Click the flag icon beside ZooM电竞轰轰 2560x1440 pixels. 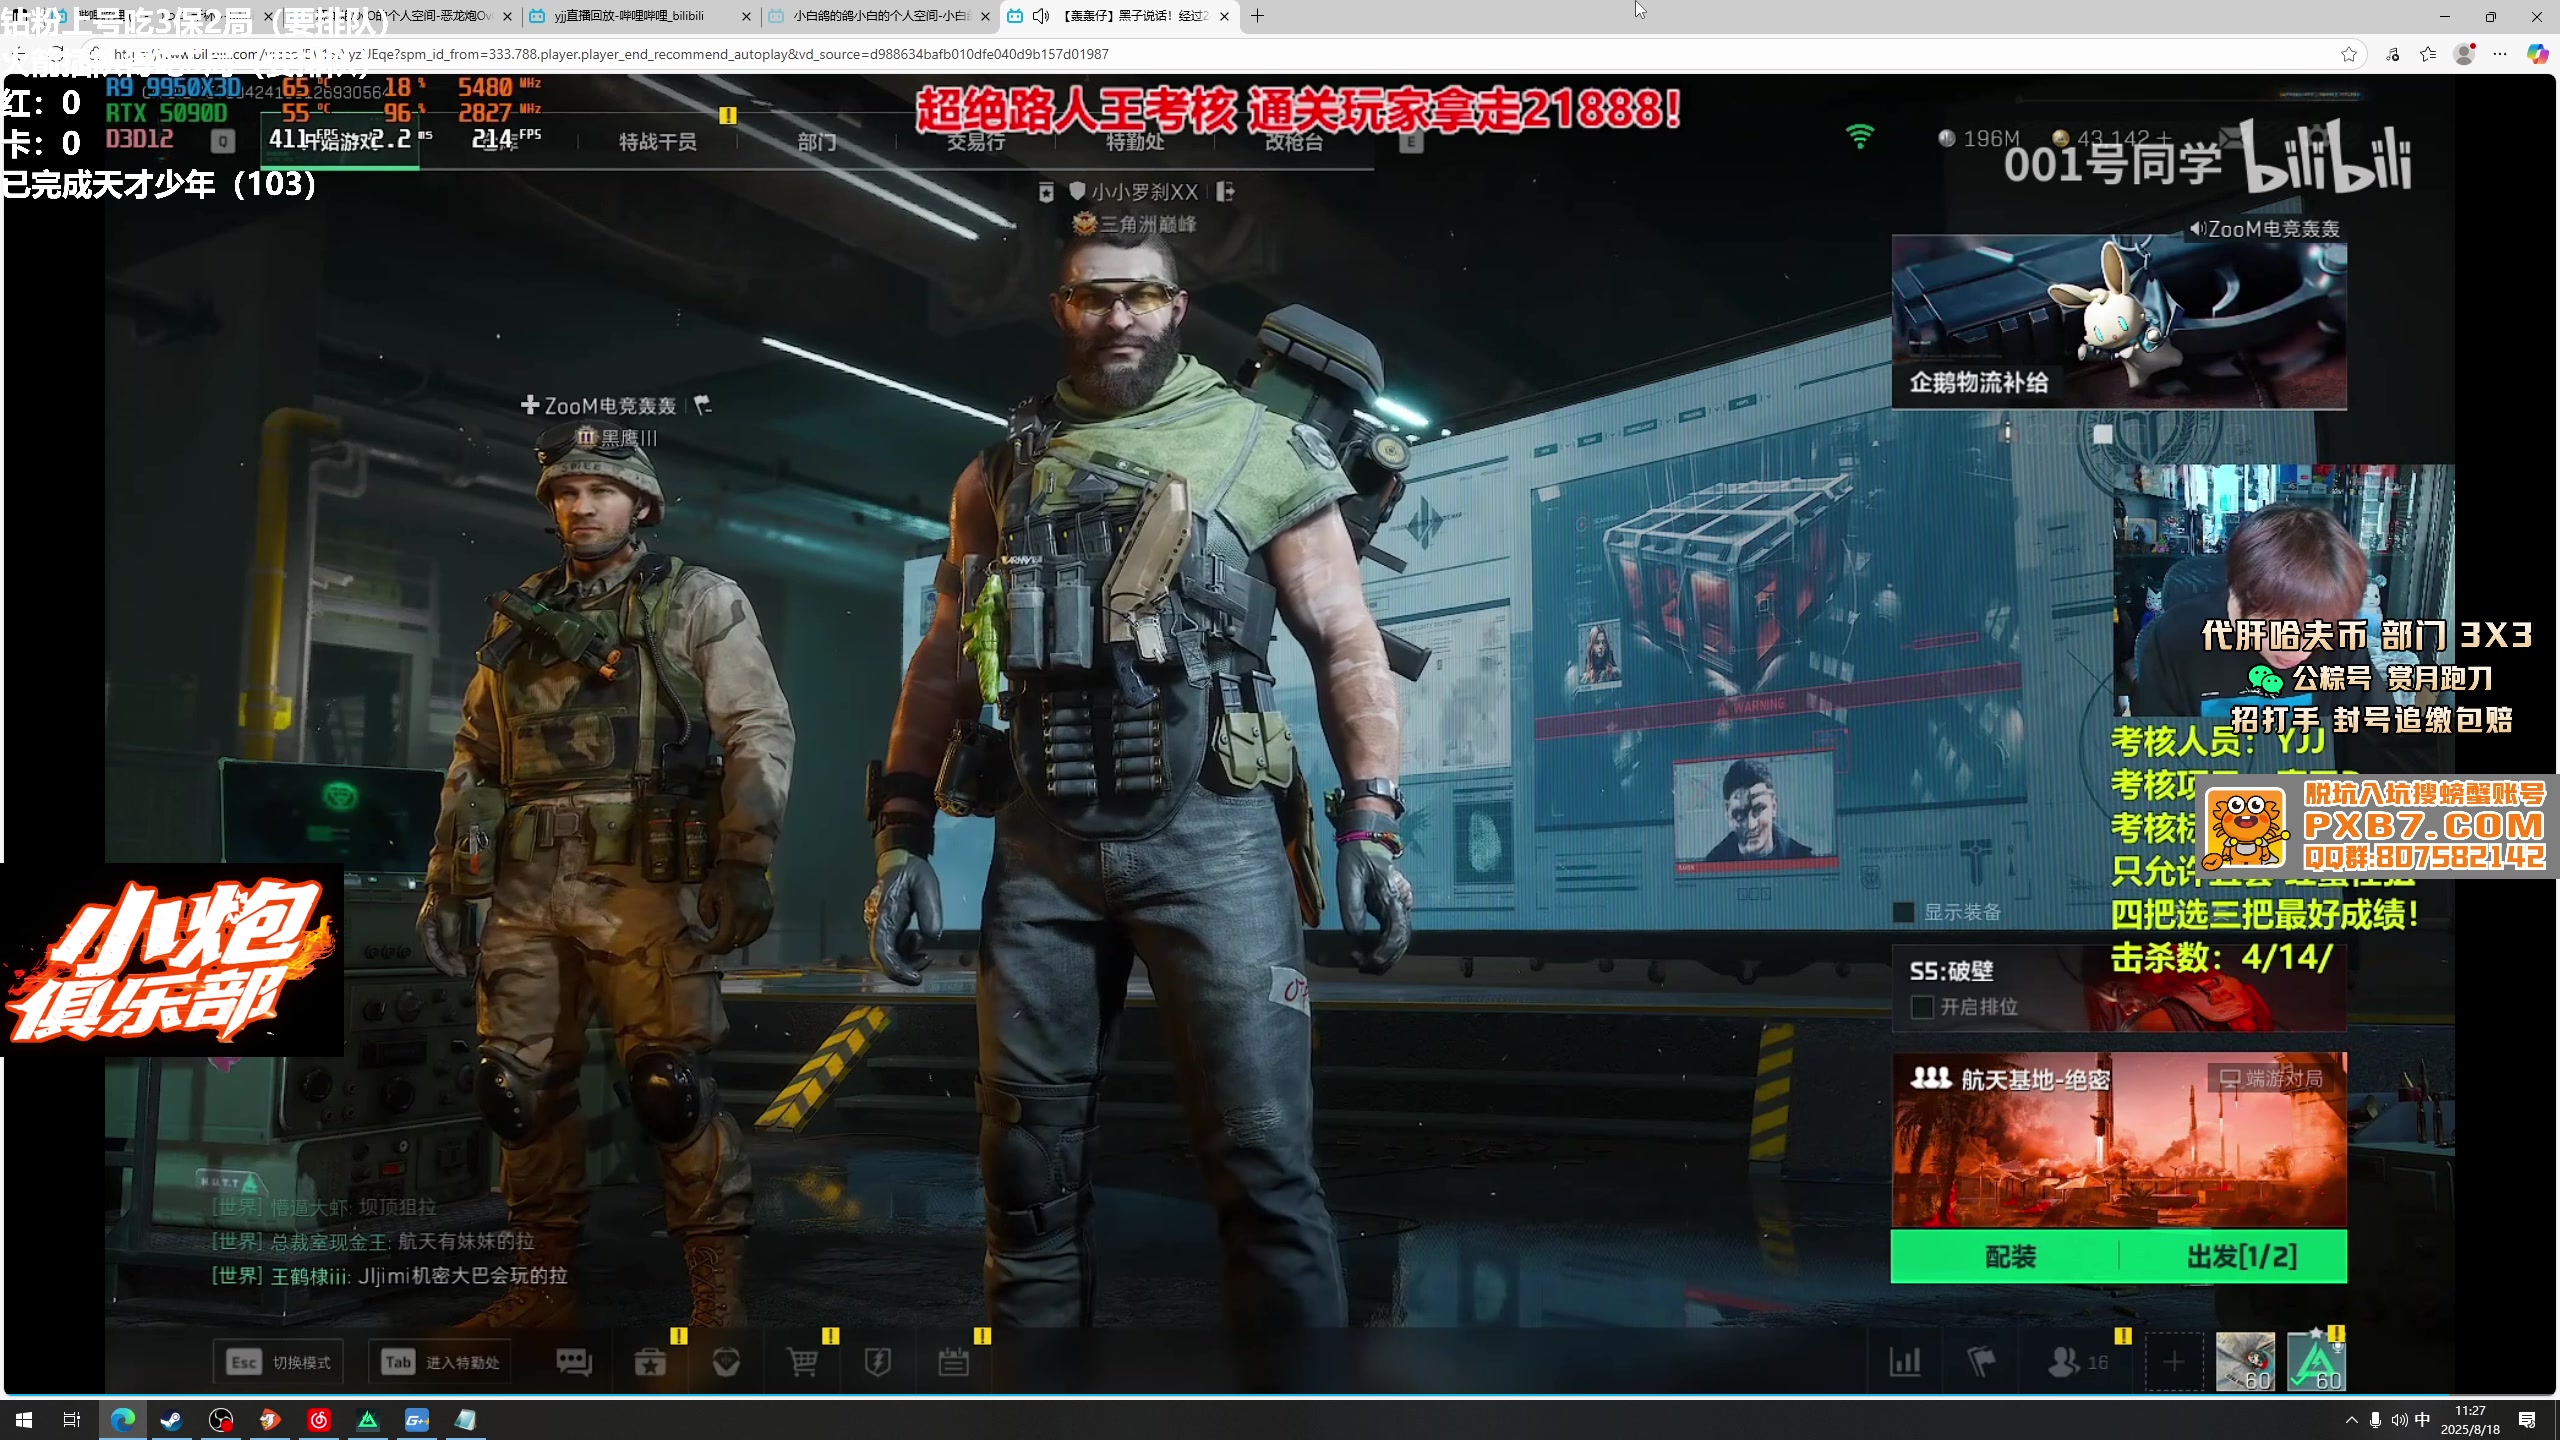pyautogui.click(x=703, y=405)
